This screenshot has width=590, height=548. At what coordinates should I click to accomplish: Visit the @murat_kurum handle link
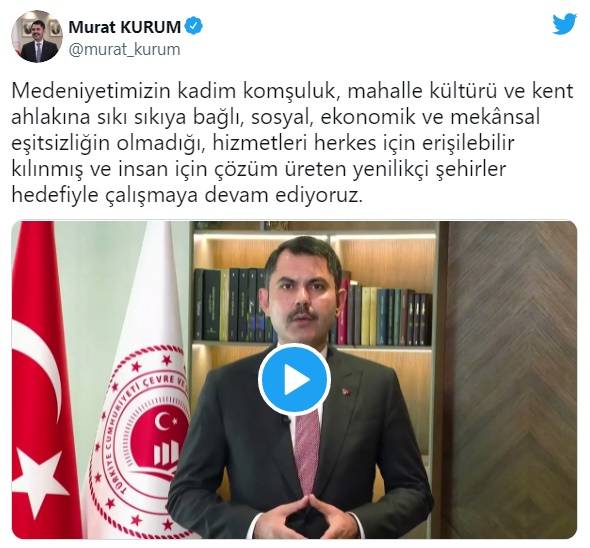125,49
